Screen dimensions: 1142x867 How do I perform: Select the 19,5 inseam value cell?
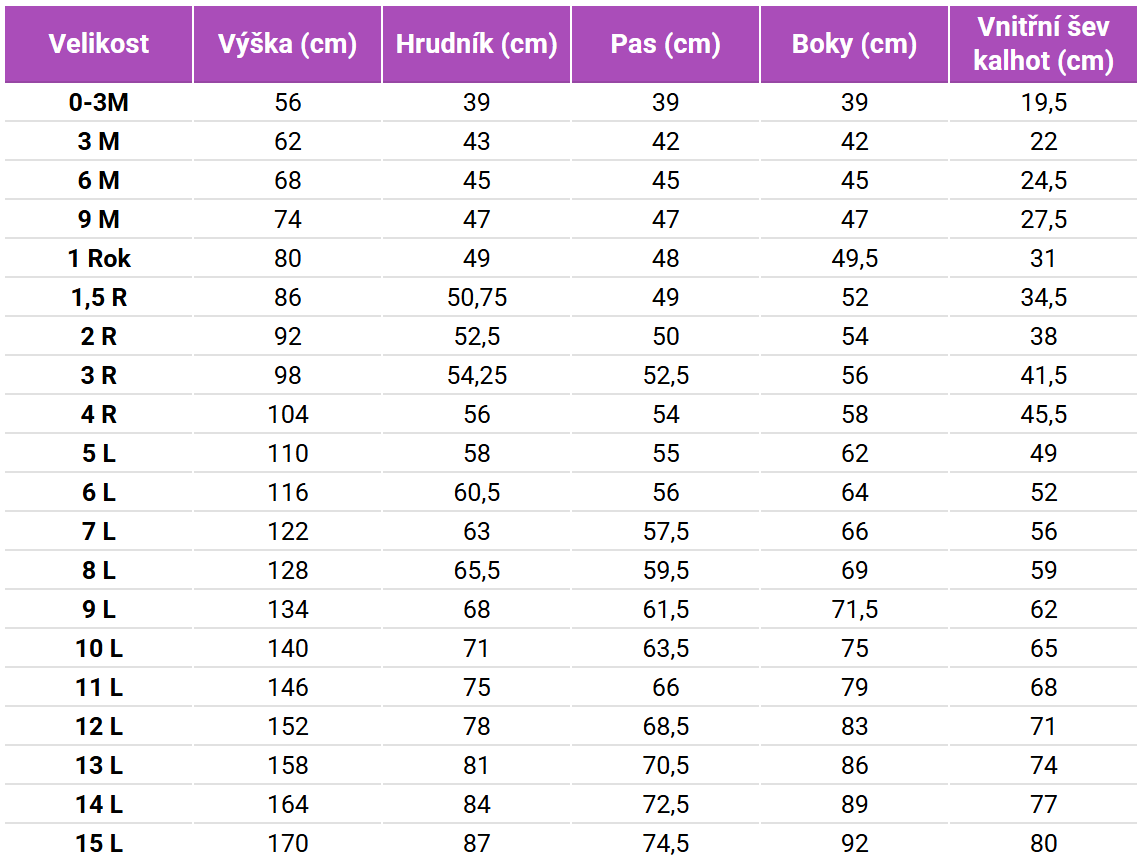[1043, 102]
